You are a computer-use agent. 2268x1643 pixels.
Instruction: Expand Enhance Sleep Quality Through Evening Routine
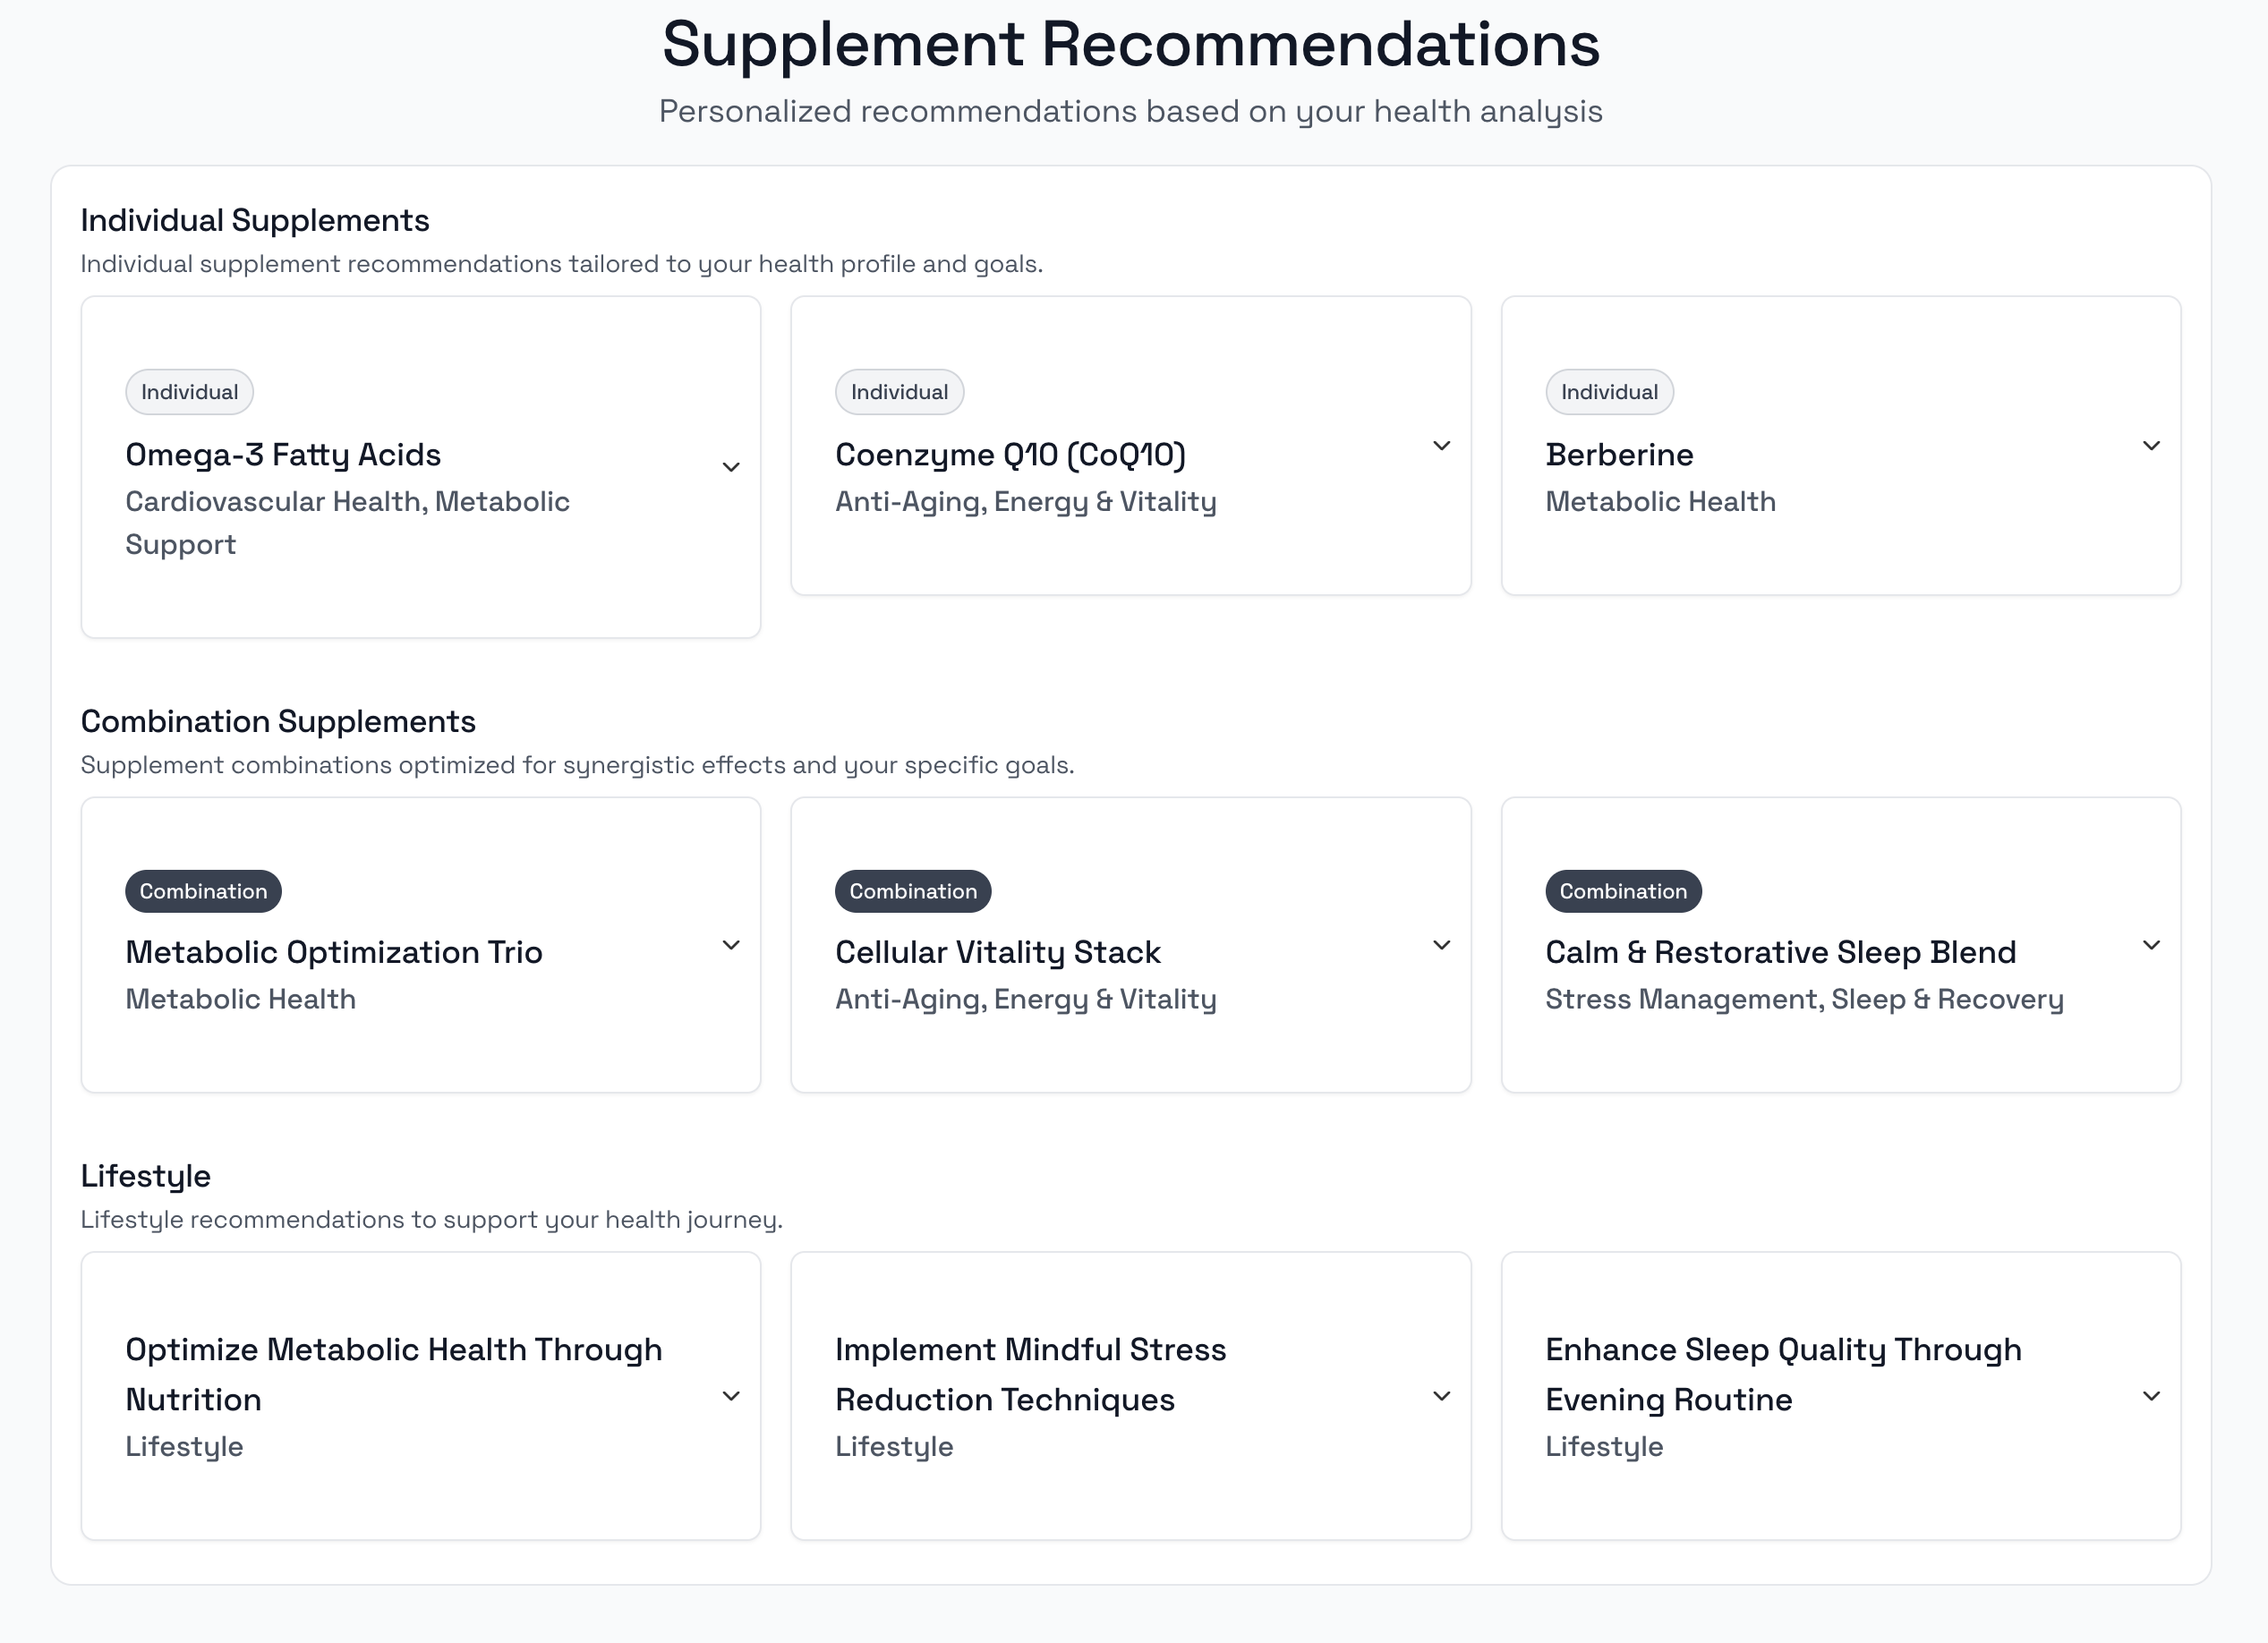coord(2151,1396)
